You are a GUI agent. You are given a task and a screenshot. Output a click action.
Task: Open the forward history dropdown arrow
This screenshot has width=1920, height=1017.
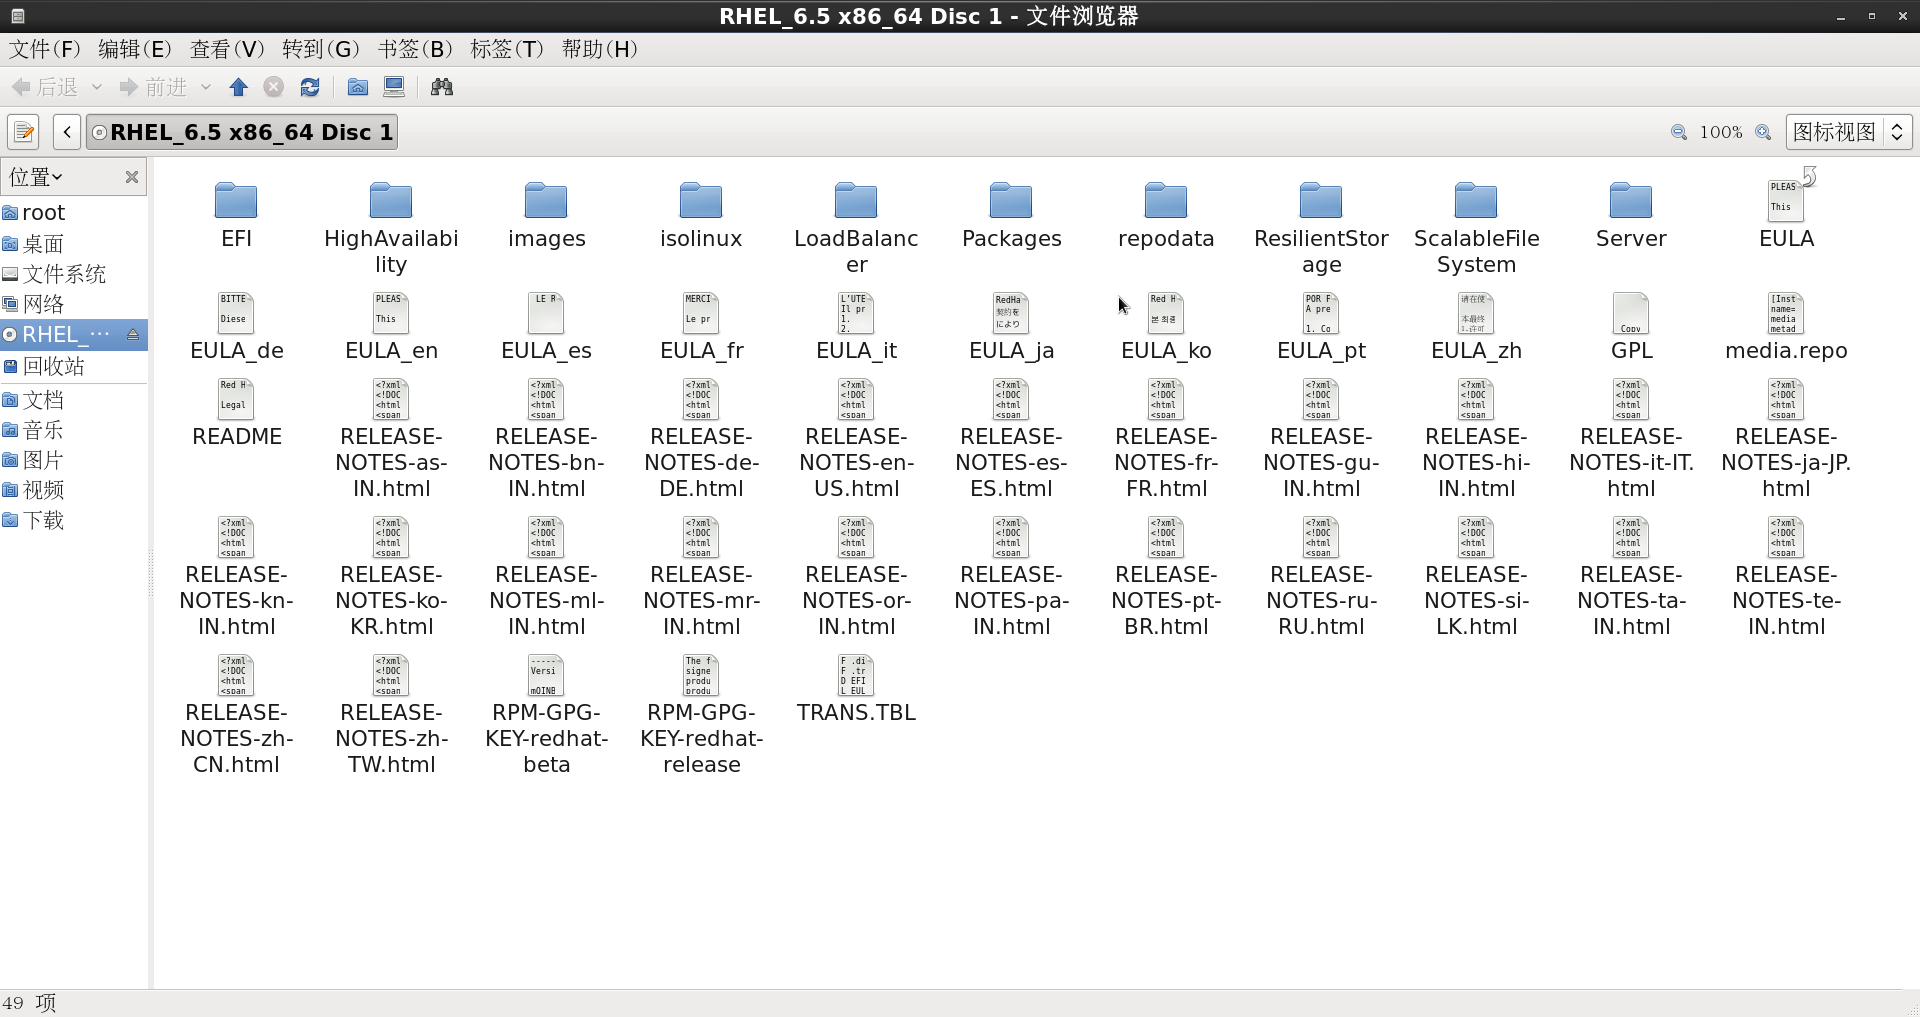pyautogui.click(x=206, y=87)
